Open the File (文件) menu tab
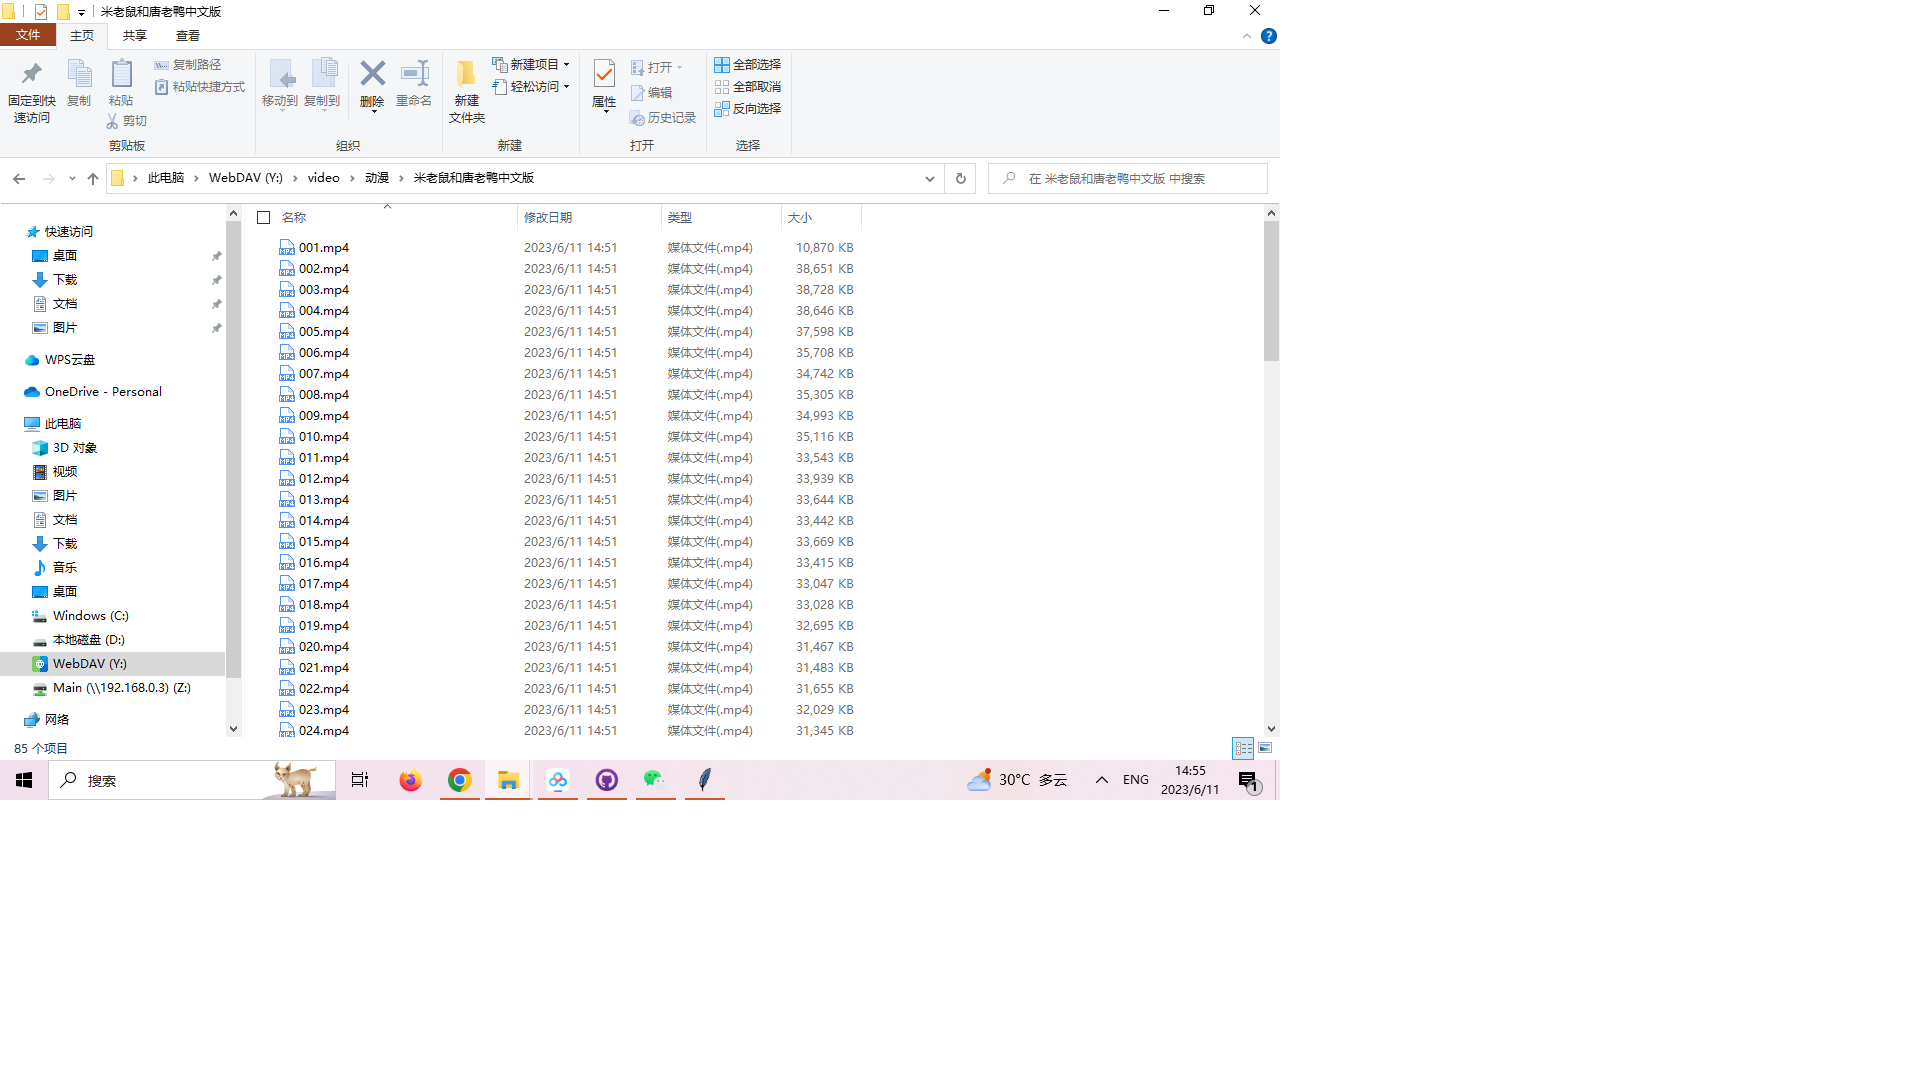This screenshot has width=1920, height=1080. pyautogui.click(x=28, y=35)
